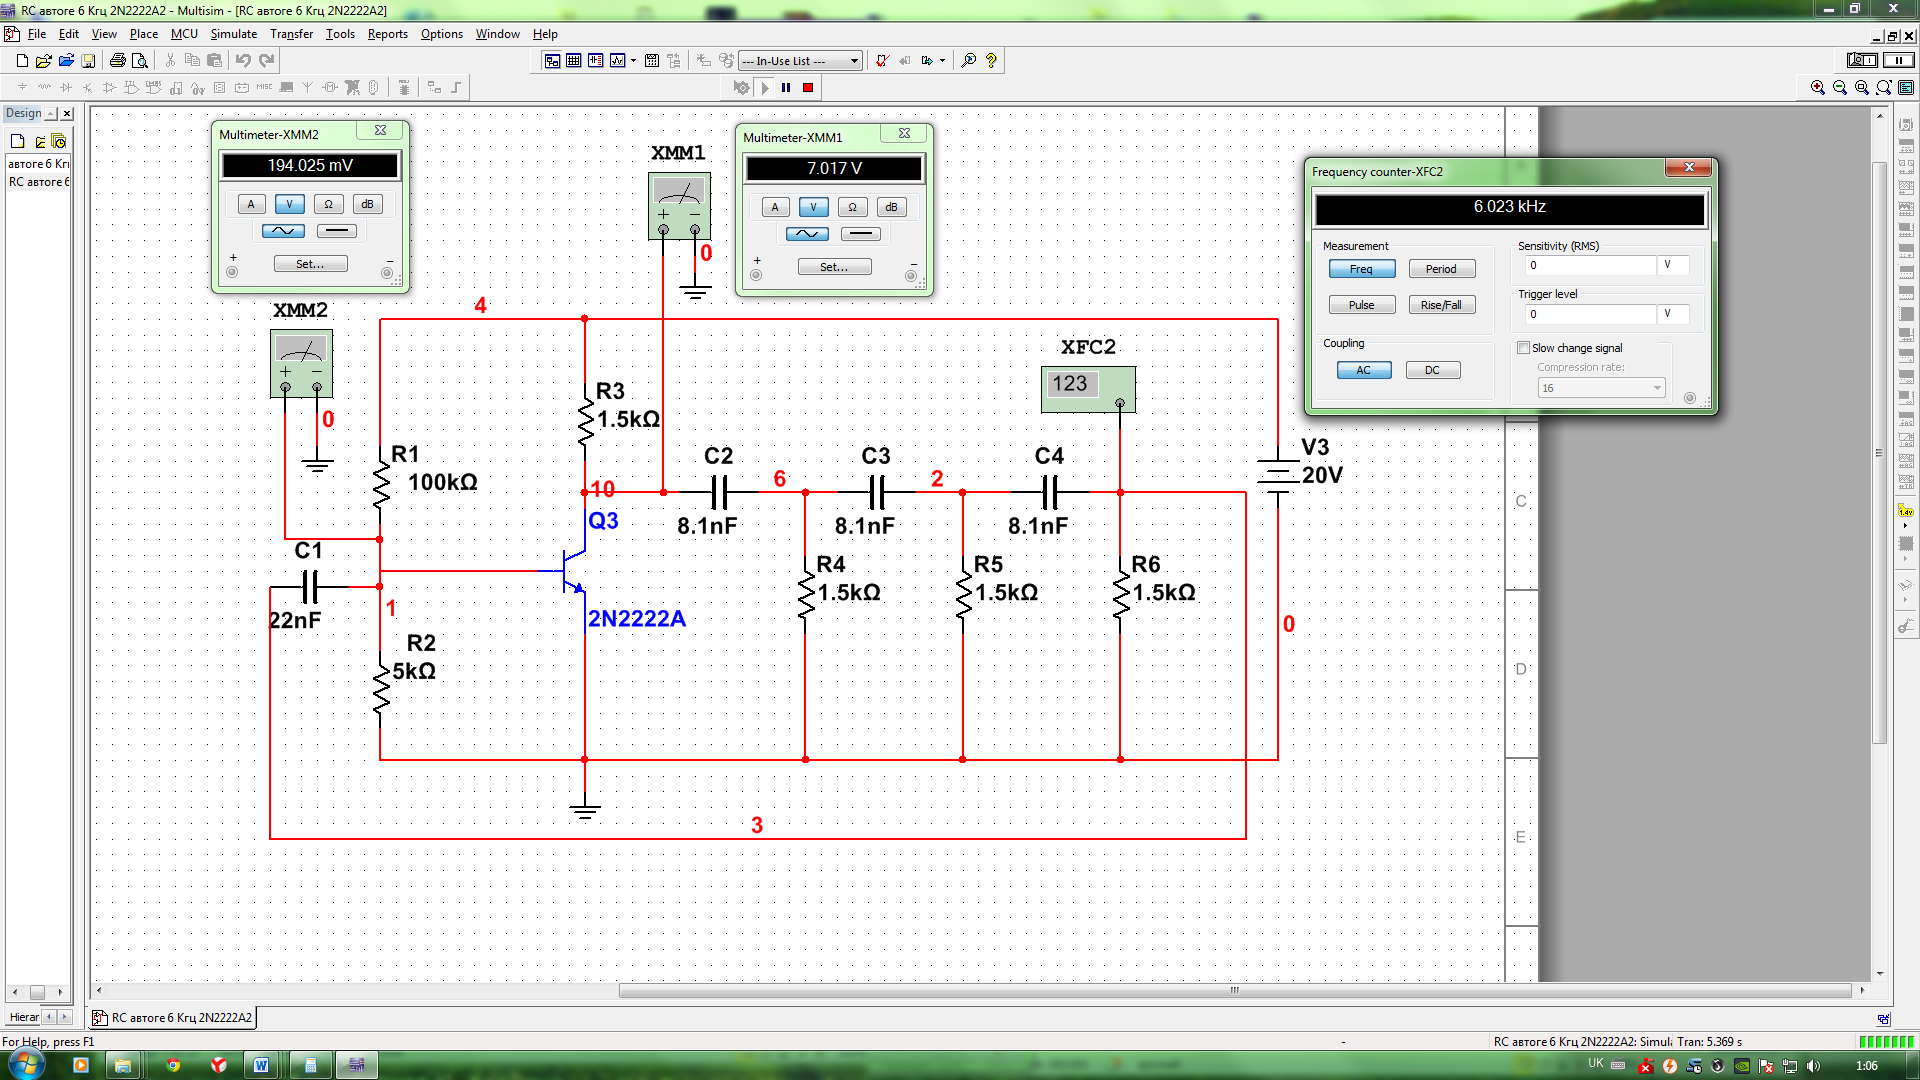
Task: Open the In-Use List dropdown
Action: [x=854, y=61]
